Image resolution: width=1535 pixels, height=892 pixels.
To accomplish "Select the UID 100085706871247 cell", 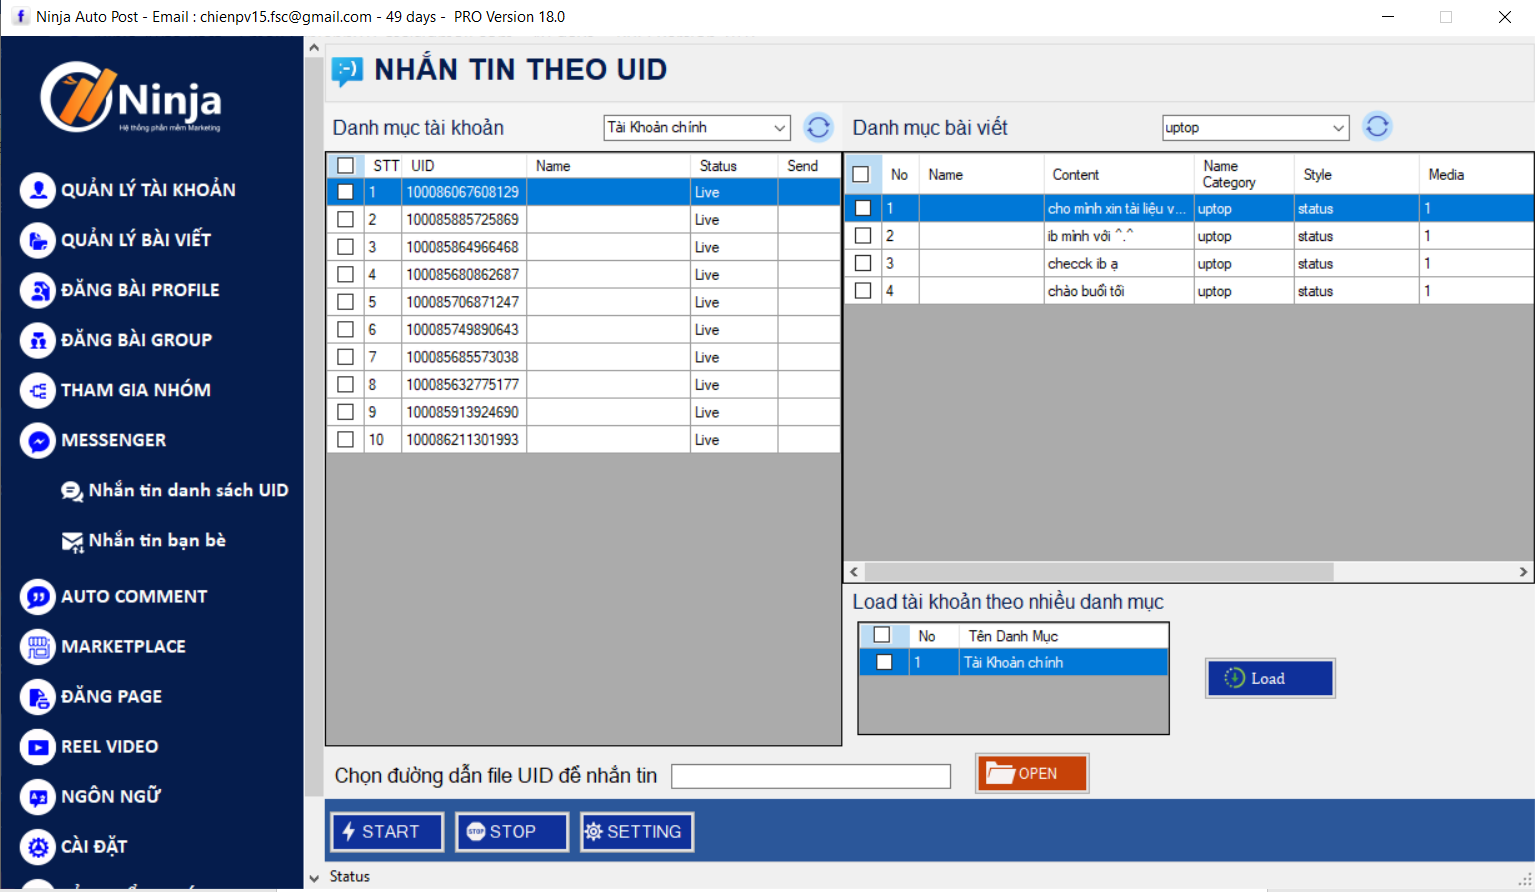I will [x=464, y=302].
